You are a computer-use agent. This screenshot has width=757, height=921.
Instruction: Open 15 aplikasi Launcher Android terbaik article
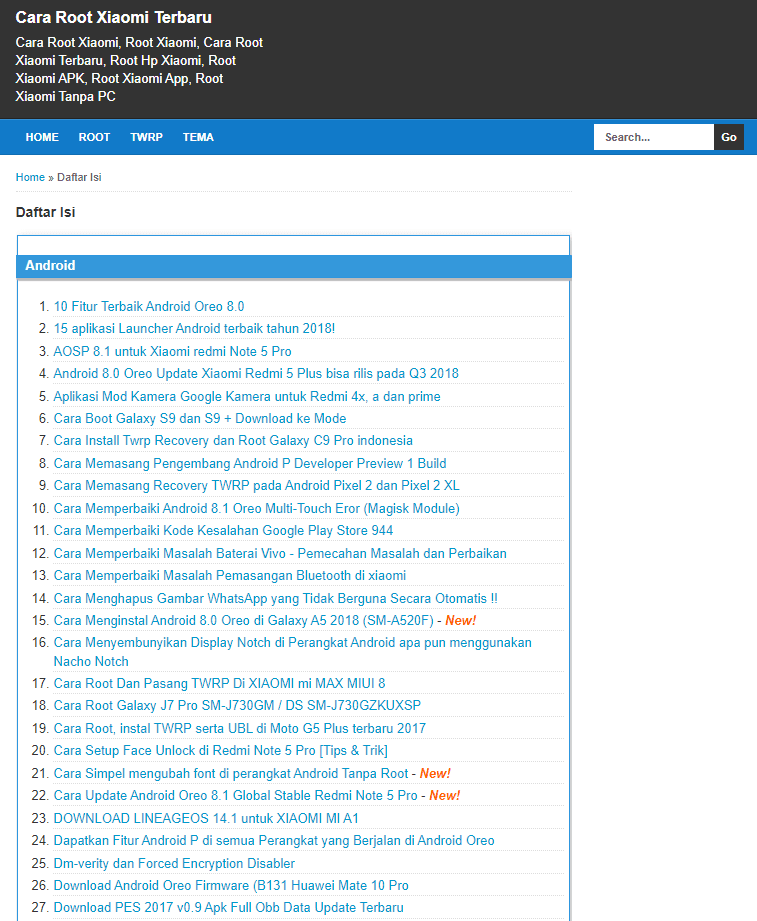(194, 328)
